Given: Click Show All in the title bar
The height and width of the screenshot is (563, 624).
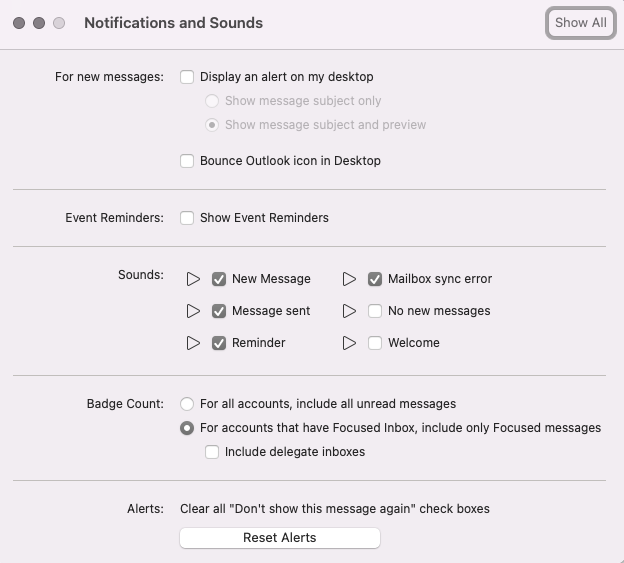Looking at the screenshot, I should click(x=580, y=23).
